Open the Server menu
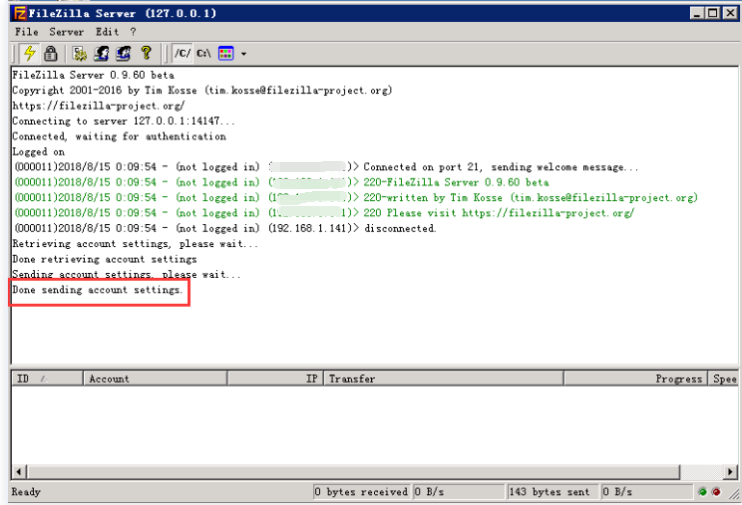Viewport: 742px width, 505px height. click(66, 32)
